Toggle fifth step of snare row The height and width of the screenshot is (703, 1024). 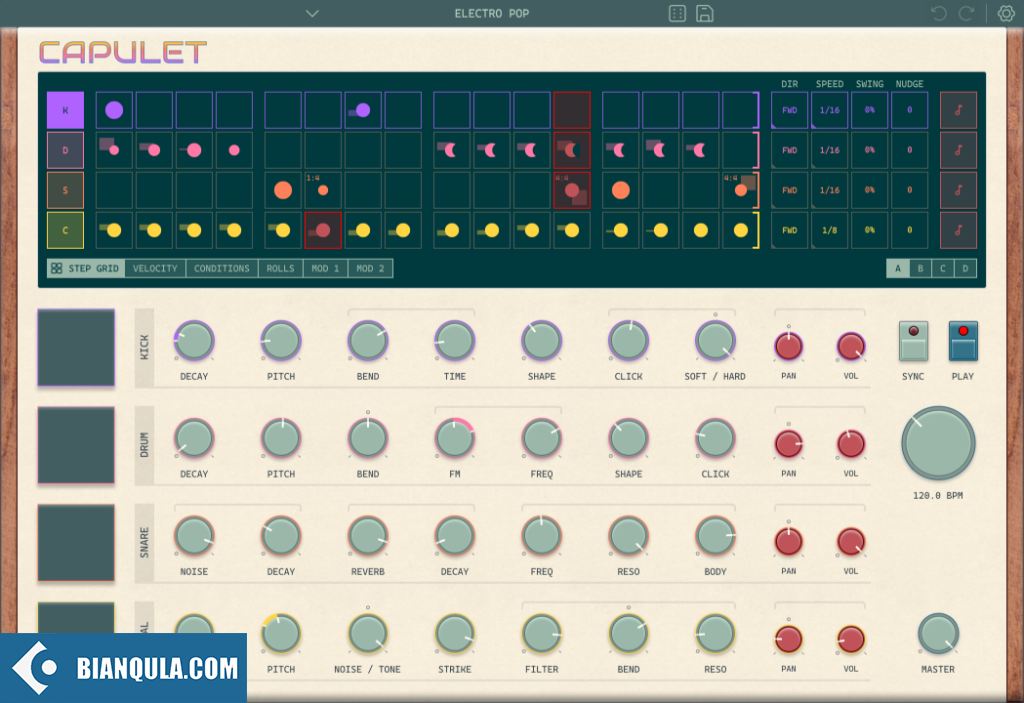(283, 190)
